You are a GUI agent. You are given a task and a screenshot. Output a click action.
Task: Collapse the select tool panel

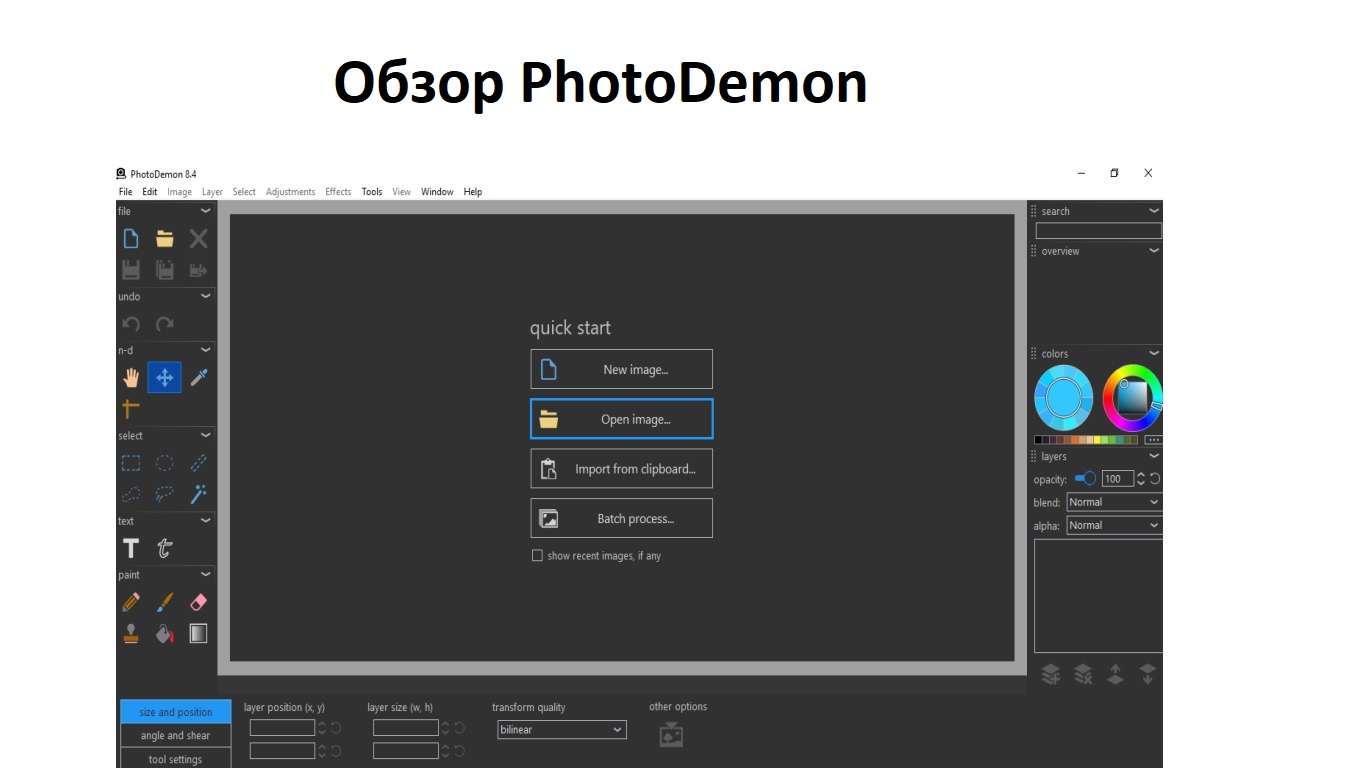coord(206,435)
